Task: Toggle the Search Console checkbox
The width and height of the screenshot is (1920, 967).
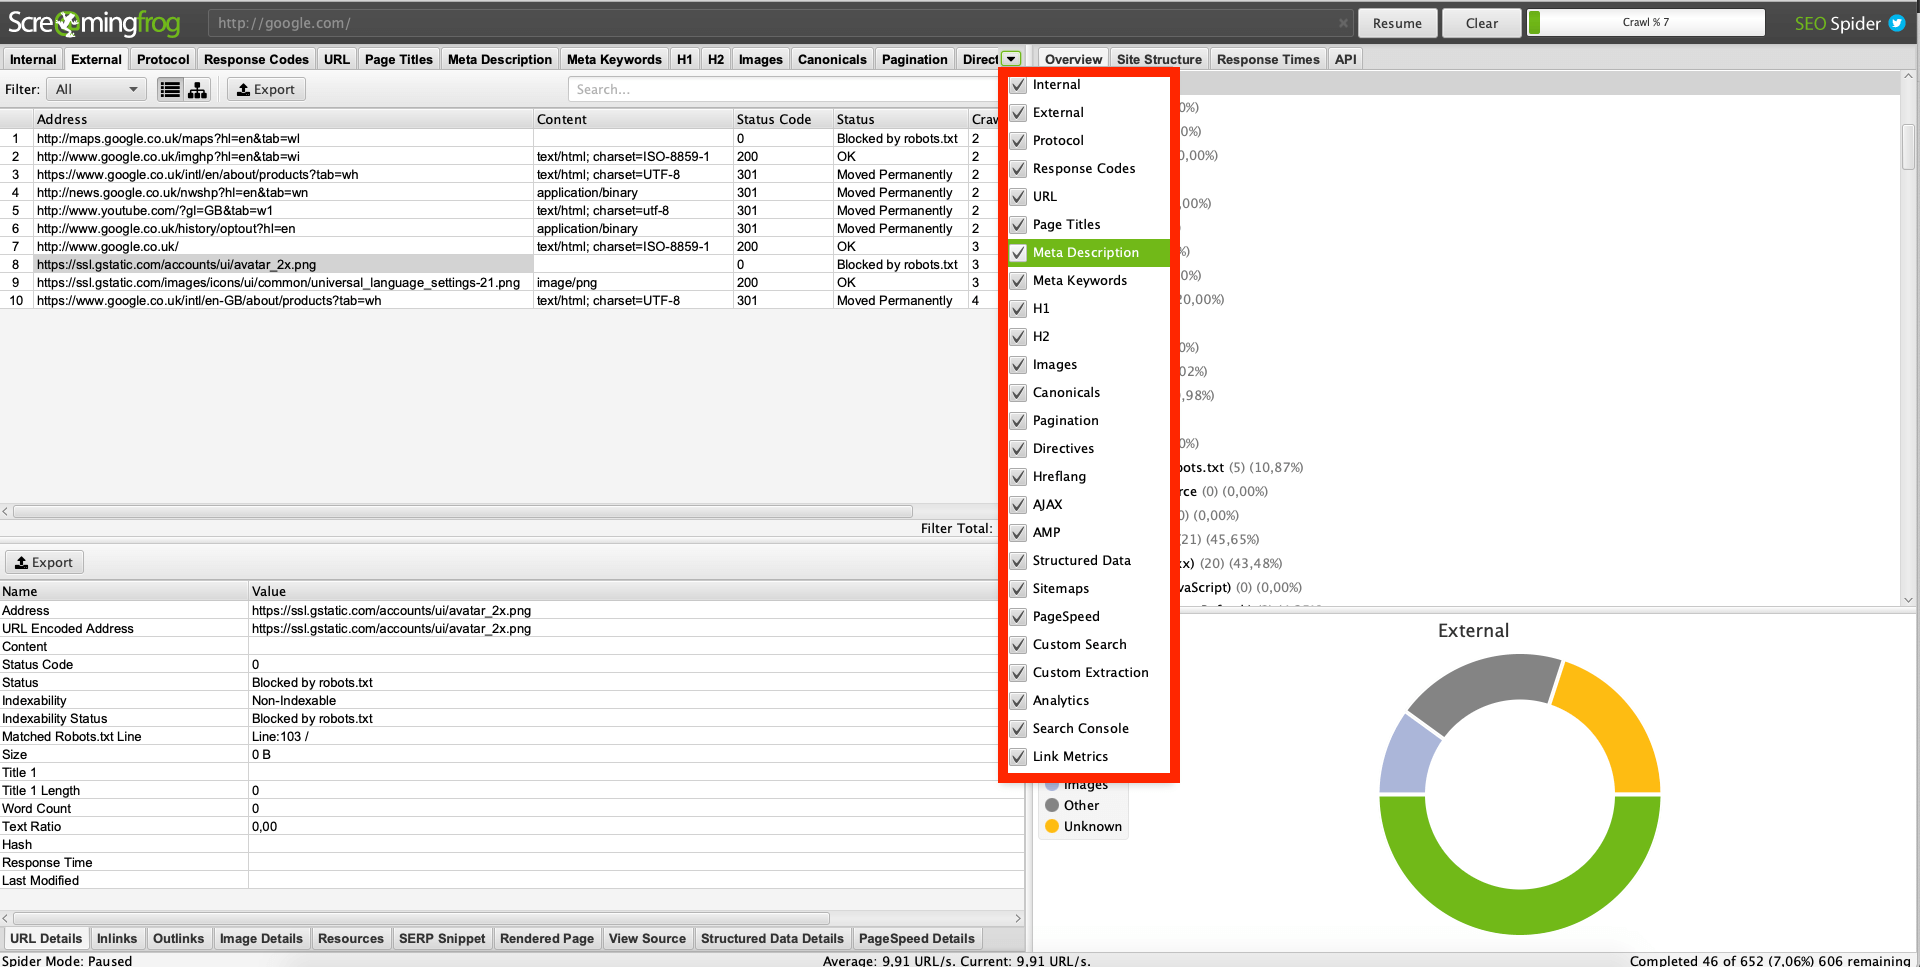Action: point(1018,729)
